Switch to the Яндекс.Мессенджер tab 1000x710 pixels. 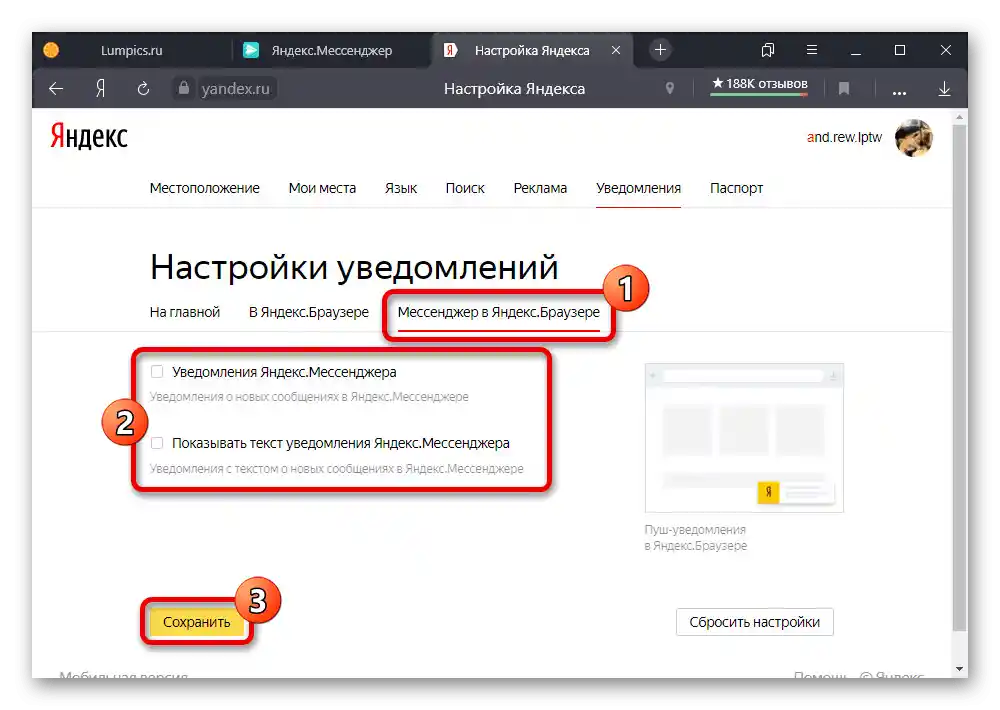point(332,50)
